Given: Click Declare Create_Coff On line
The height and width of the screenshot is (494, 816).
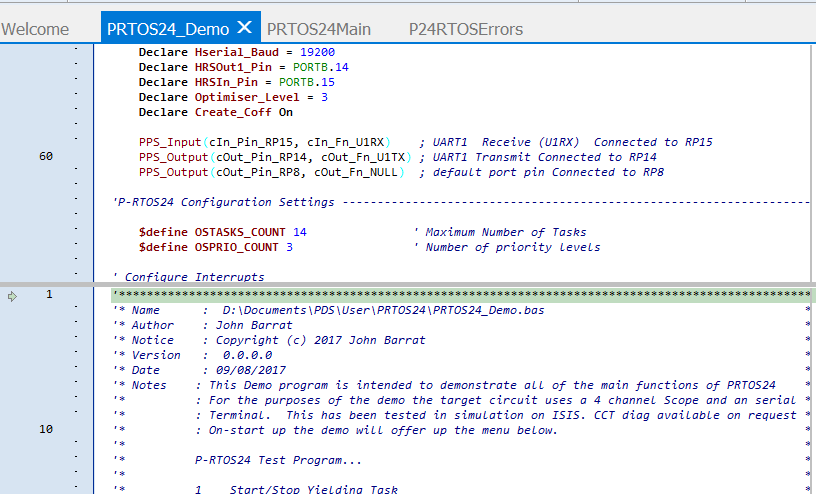Looking at the screenshot, I should click(215, 112).
